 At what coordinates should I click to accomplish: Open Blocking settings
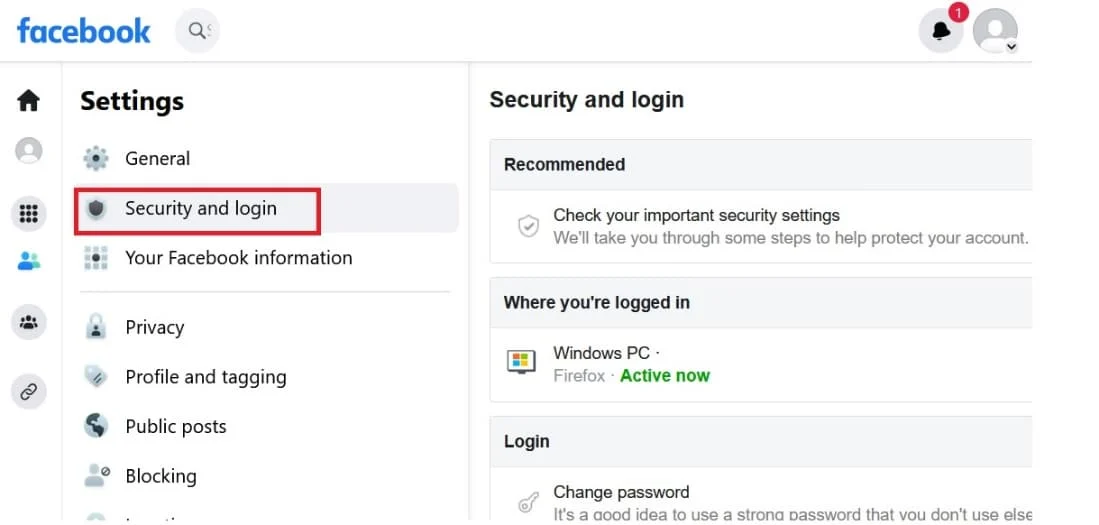[x=266, y=476]
